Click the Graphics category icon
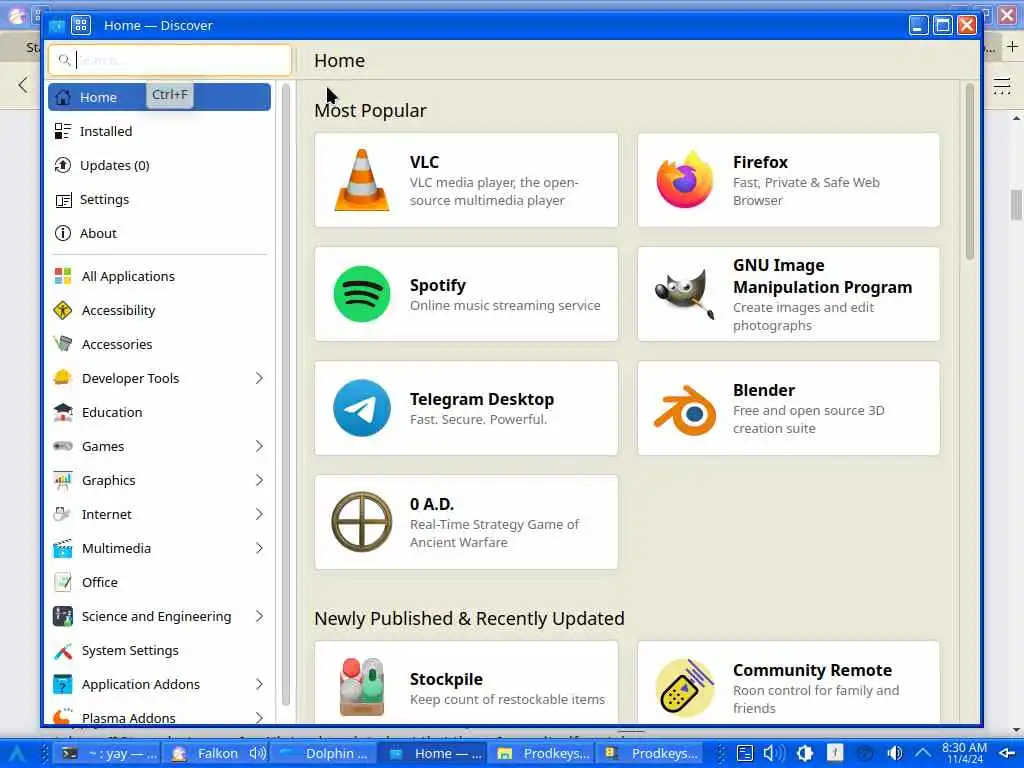The image size is (1024, 768). 63,480
